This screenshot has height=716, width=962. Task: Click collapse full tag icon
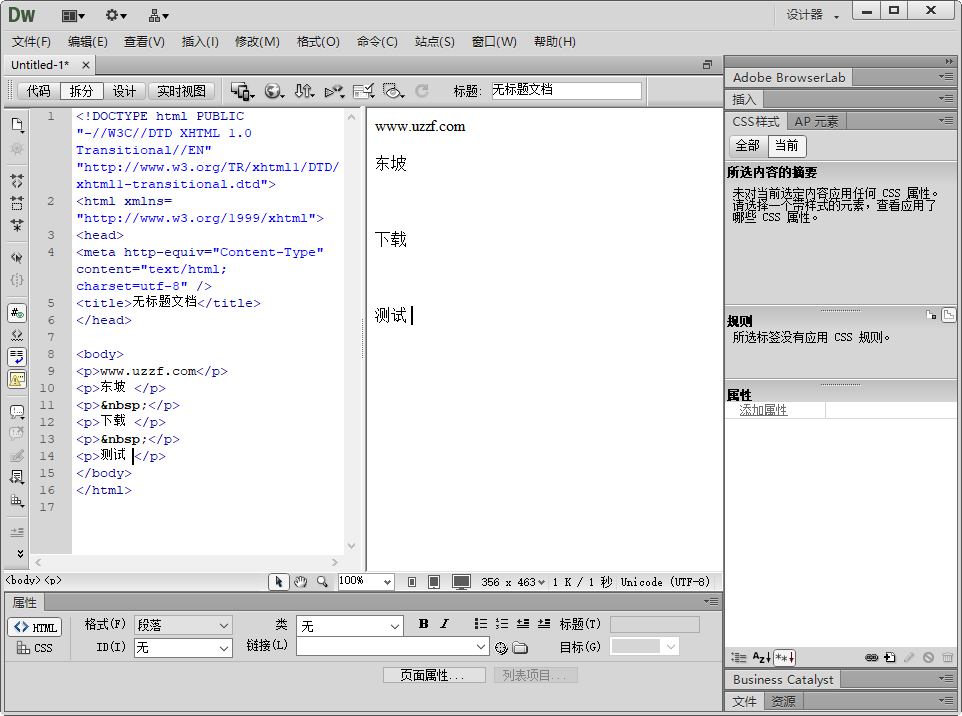[x=17, y=180]
